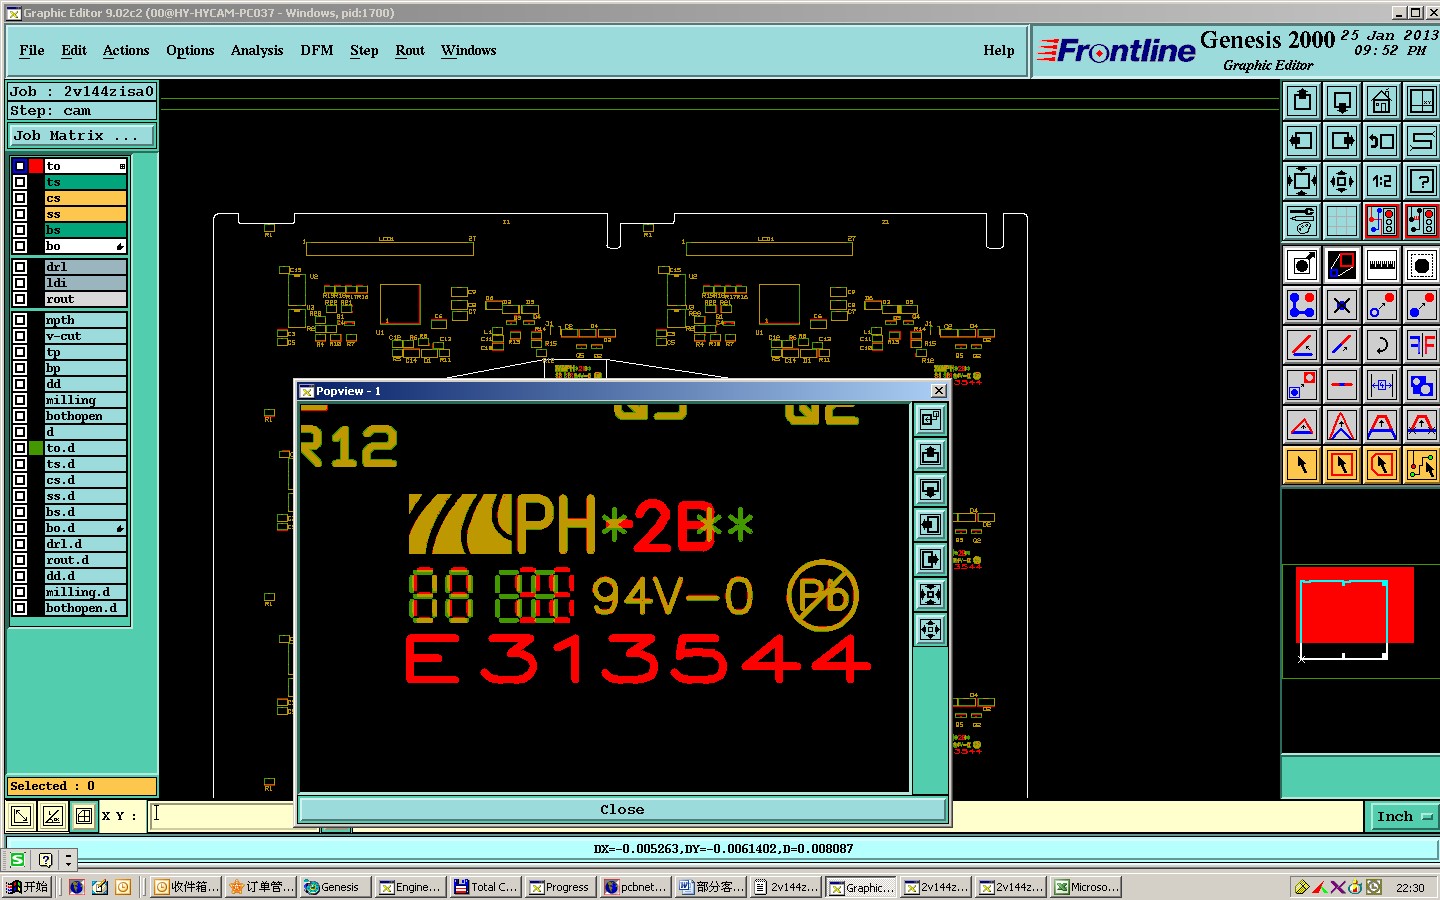Open the File menu
1440x900 pixels.
(x=32, y=50)
